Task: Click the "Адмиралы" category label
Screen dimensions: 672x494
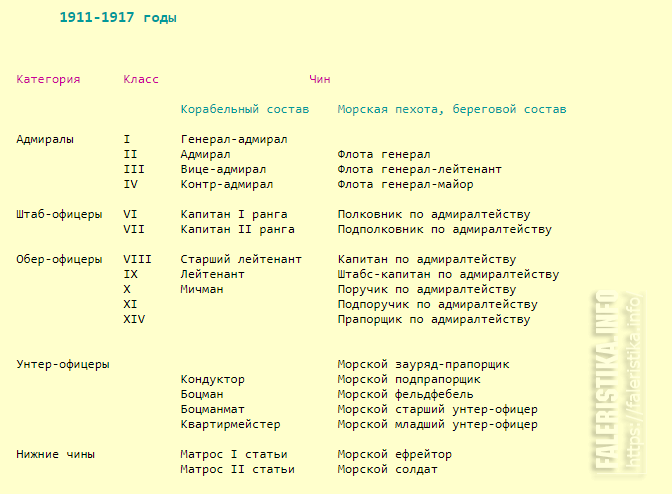Action: click(45, 139)
